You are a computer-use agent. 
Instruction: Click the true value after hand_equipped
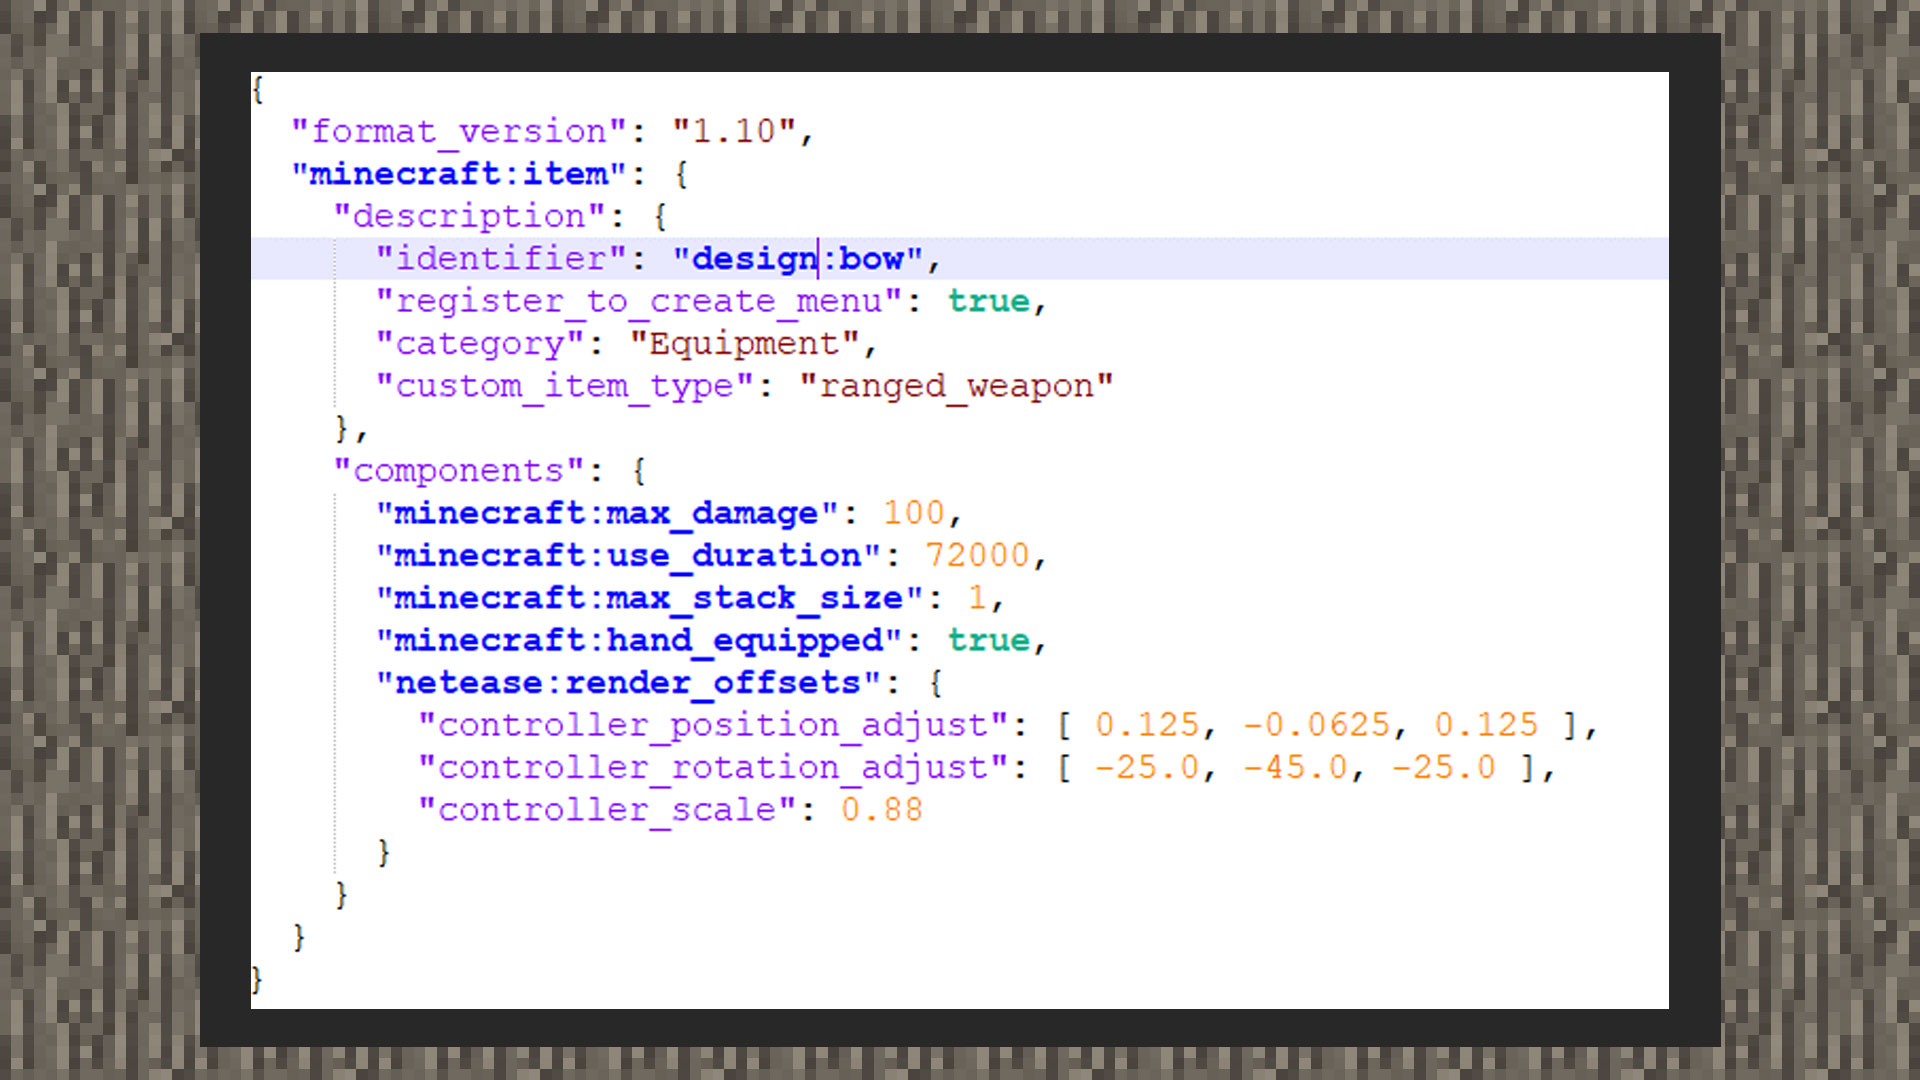pyautogui.click(x=989, y=640)
